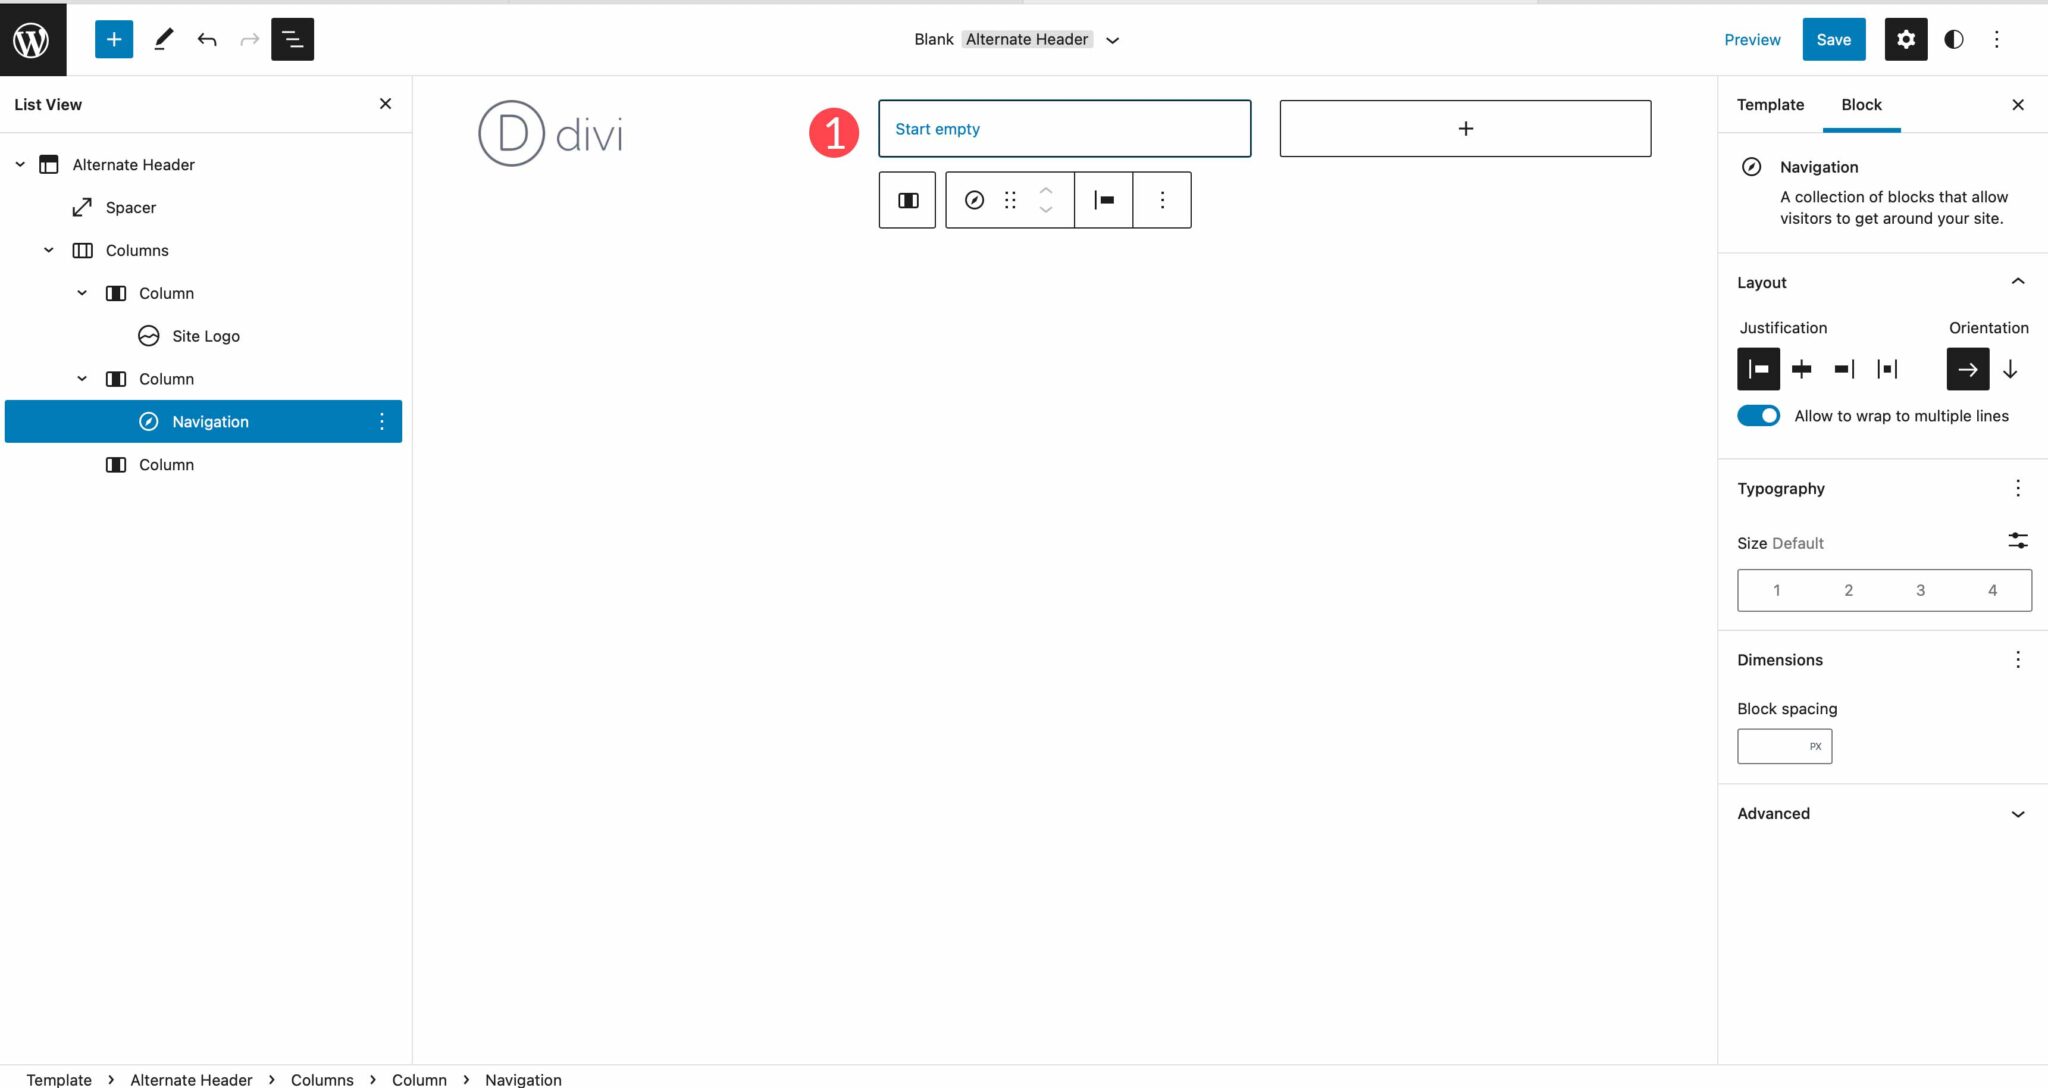Select typography size option 2
The height and width of the screenshot is (1088, 2048).
tap(1849, 589)
